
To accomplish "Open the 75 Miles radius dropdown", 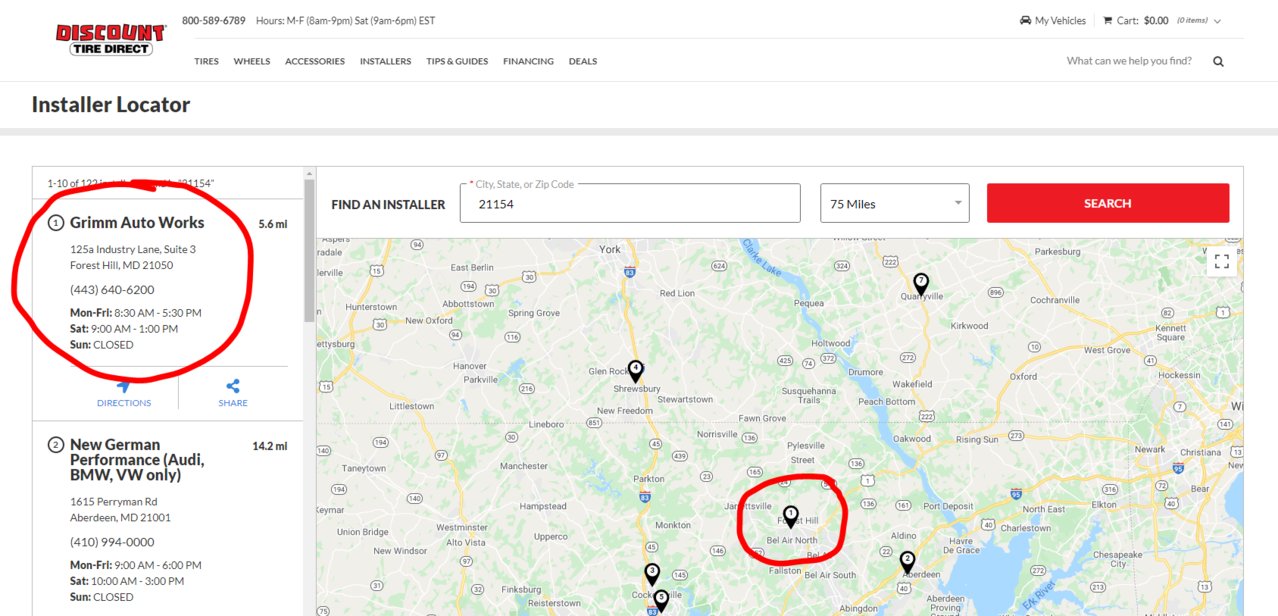I will click(x=895, y=203).
